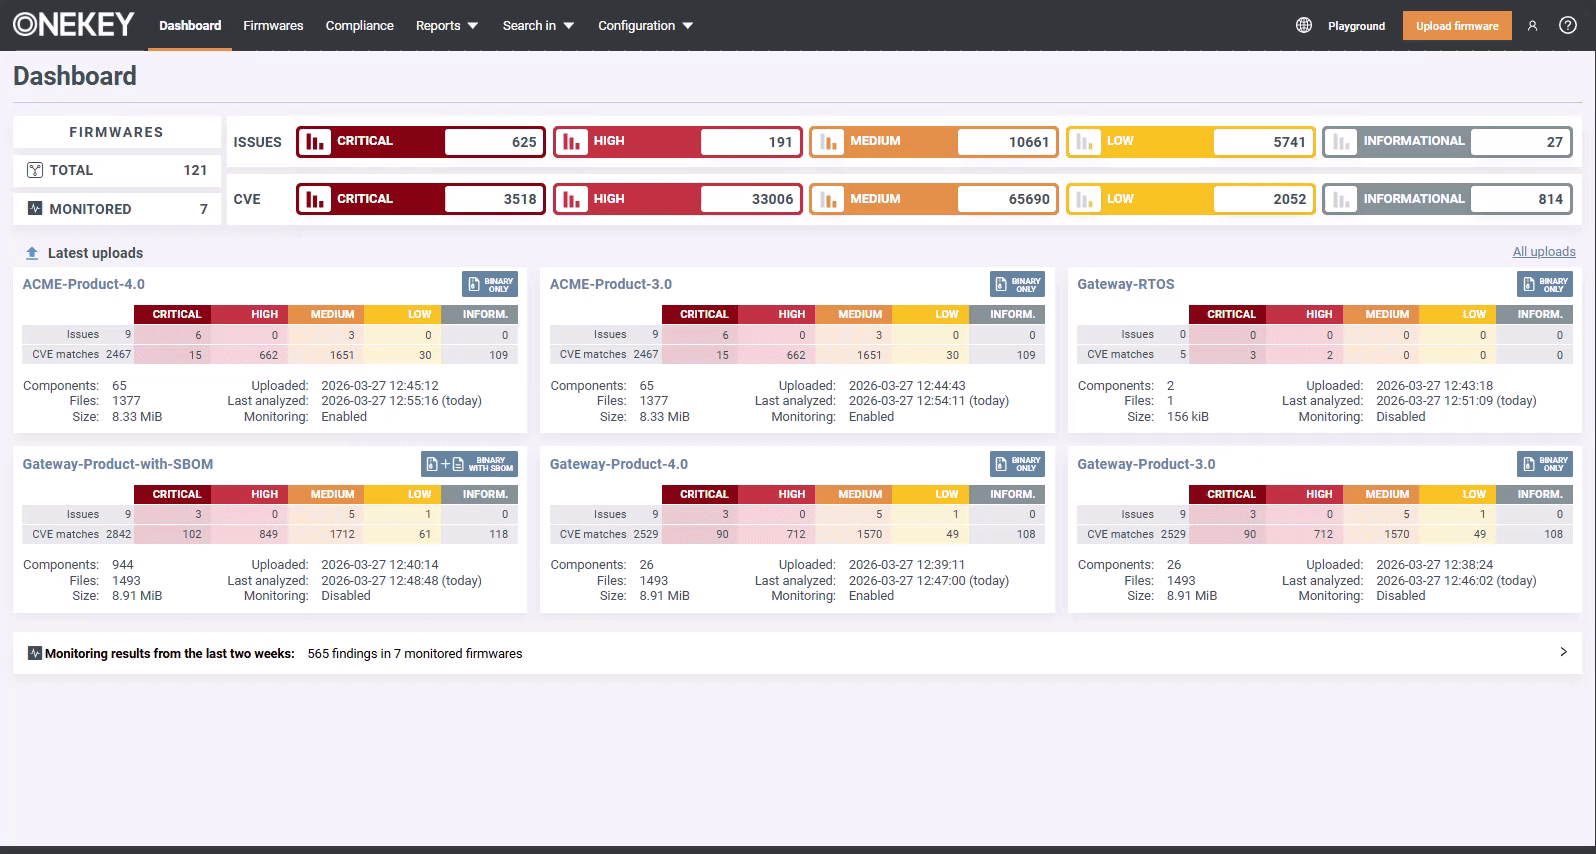Expand the Configuration menu

tap(645, 26)
